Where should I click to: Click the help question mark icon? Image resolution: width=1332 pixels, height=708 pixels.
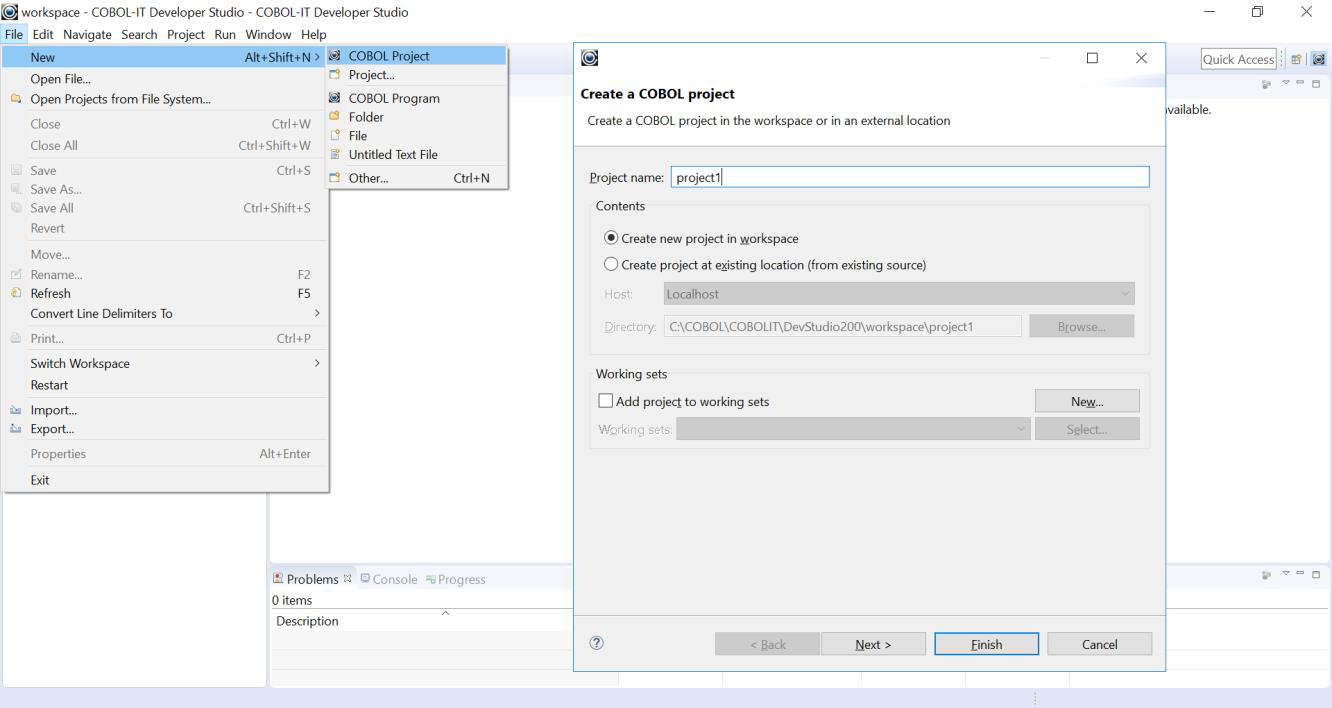(x=598, y=644)
